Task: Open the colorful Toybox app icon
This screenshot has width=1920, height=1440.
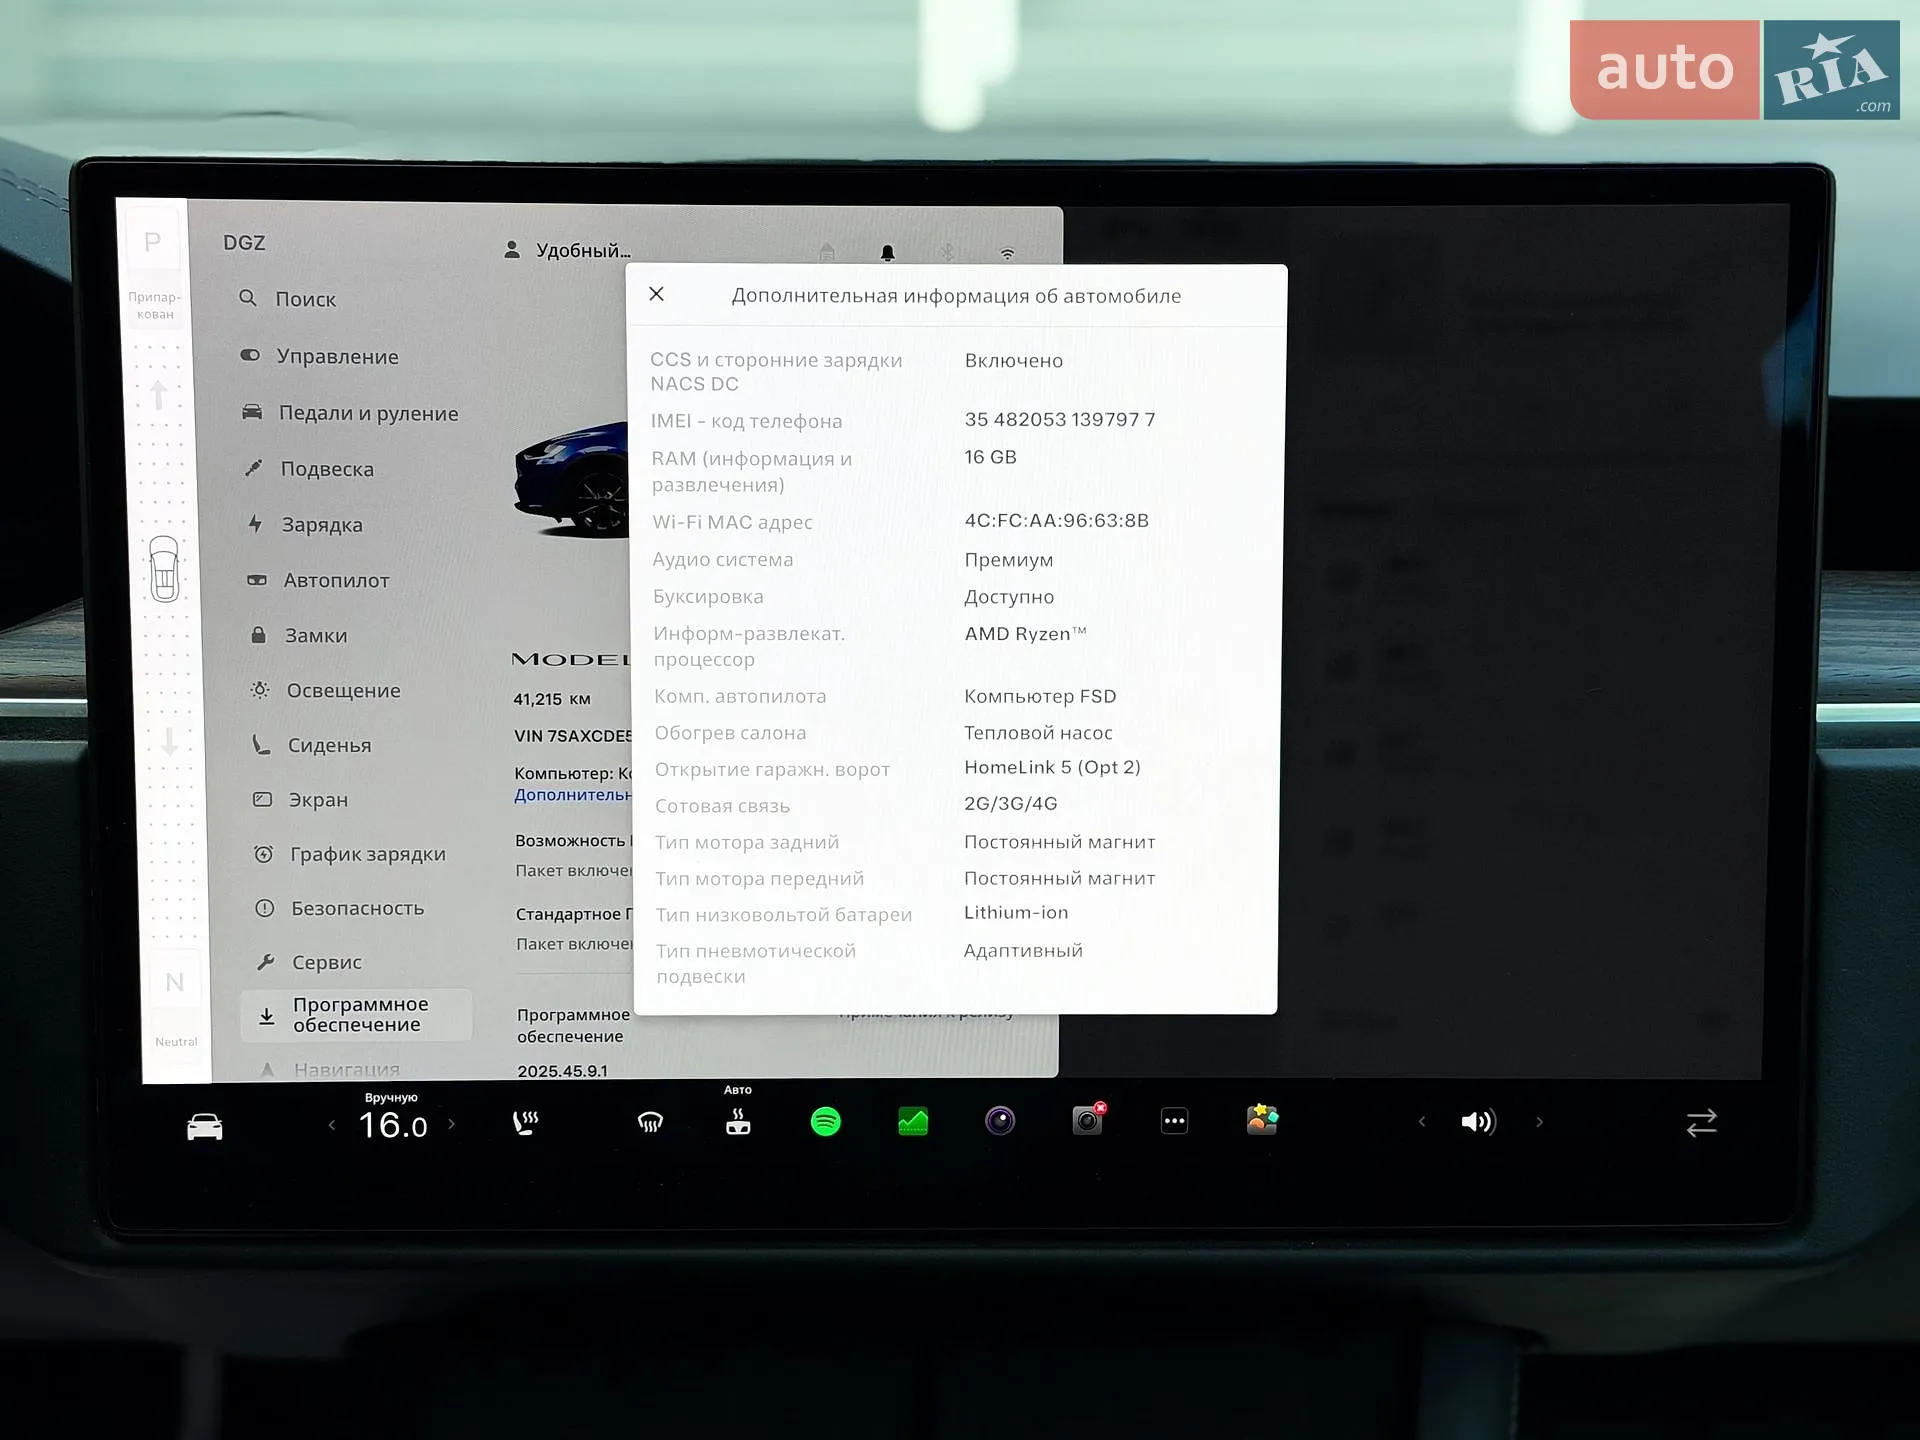Action: pyautogui.click(x=1262, y=1119)
